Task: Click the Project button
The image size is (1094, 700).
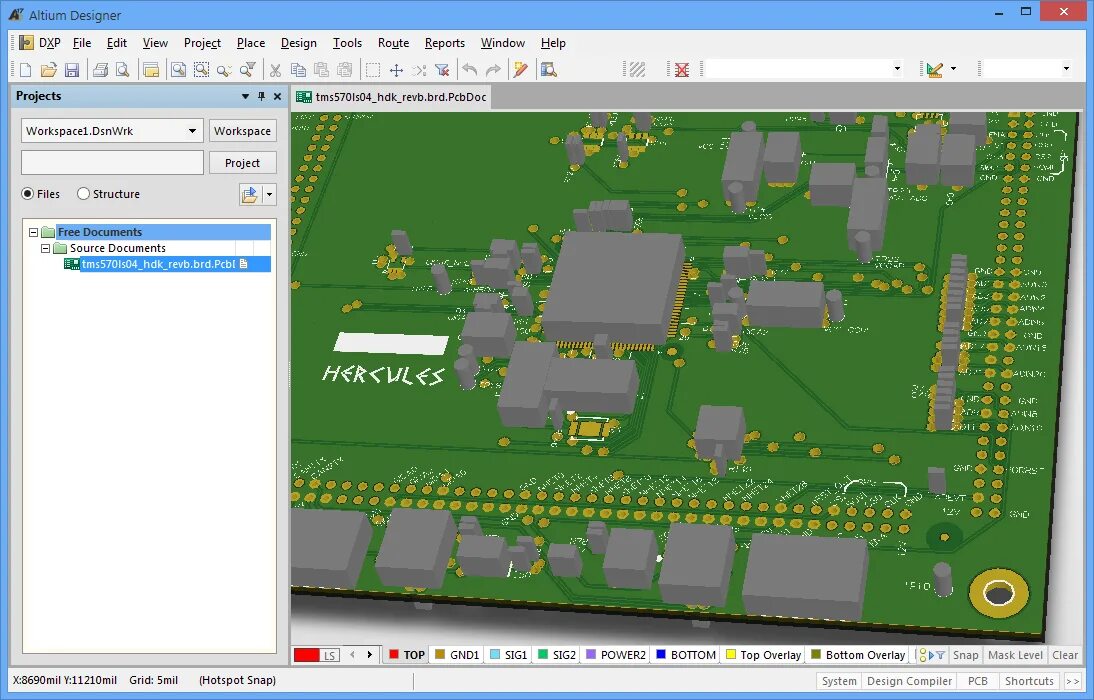Action: click(x=242, y=163)
